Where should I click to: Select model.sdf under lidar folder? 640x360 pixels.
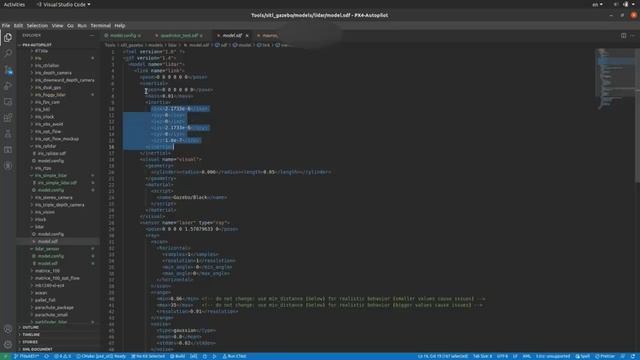(x=48, y=241)
